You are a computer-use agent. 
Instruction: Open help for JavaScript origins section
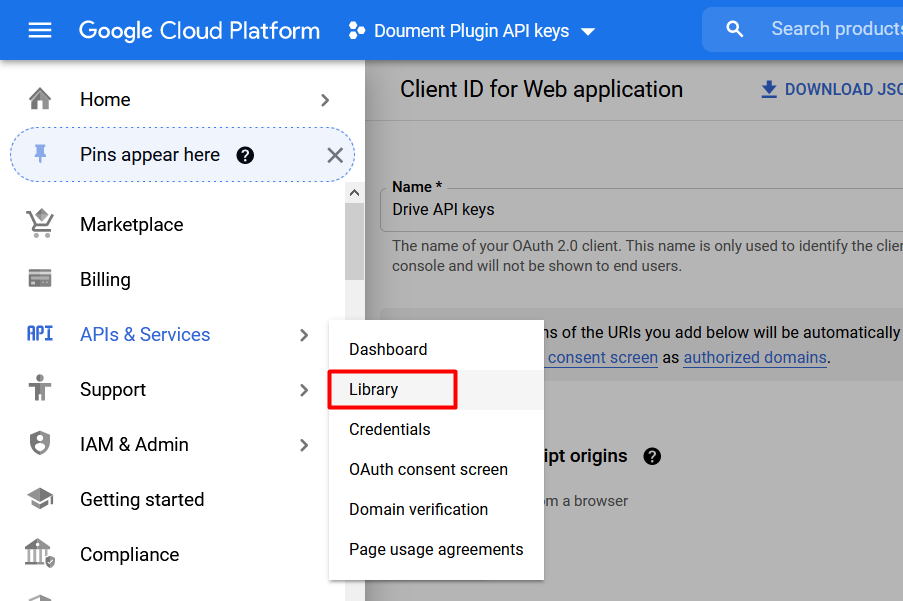(652, 457)
